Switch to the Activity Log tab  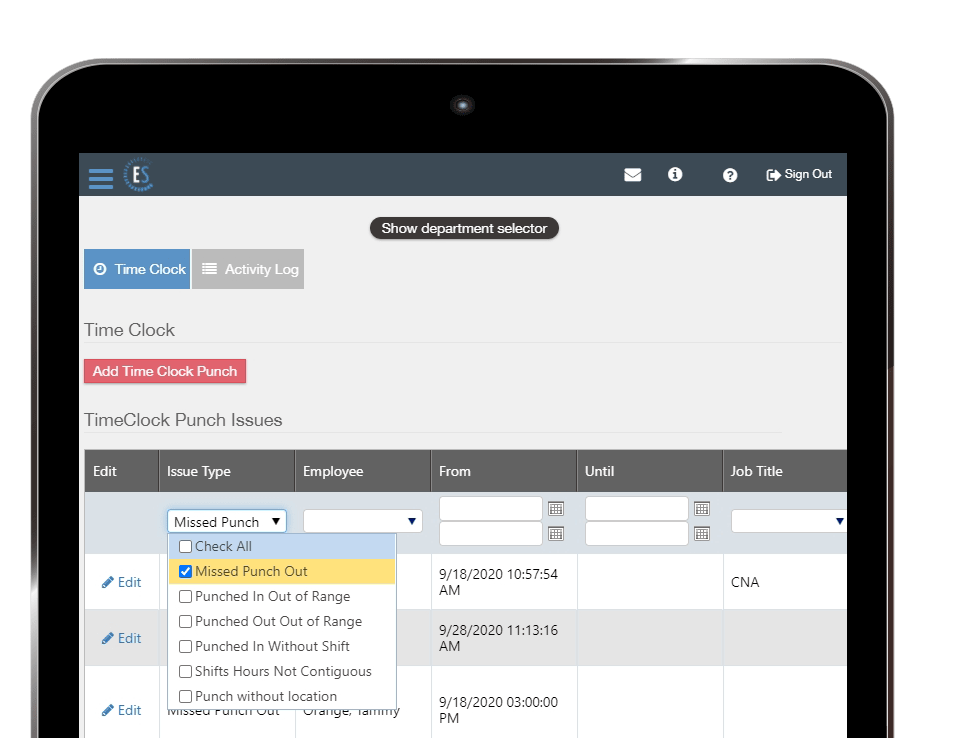point(248,269)
